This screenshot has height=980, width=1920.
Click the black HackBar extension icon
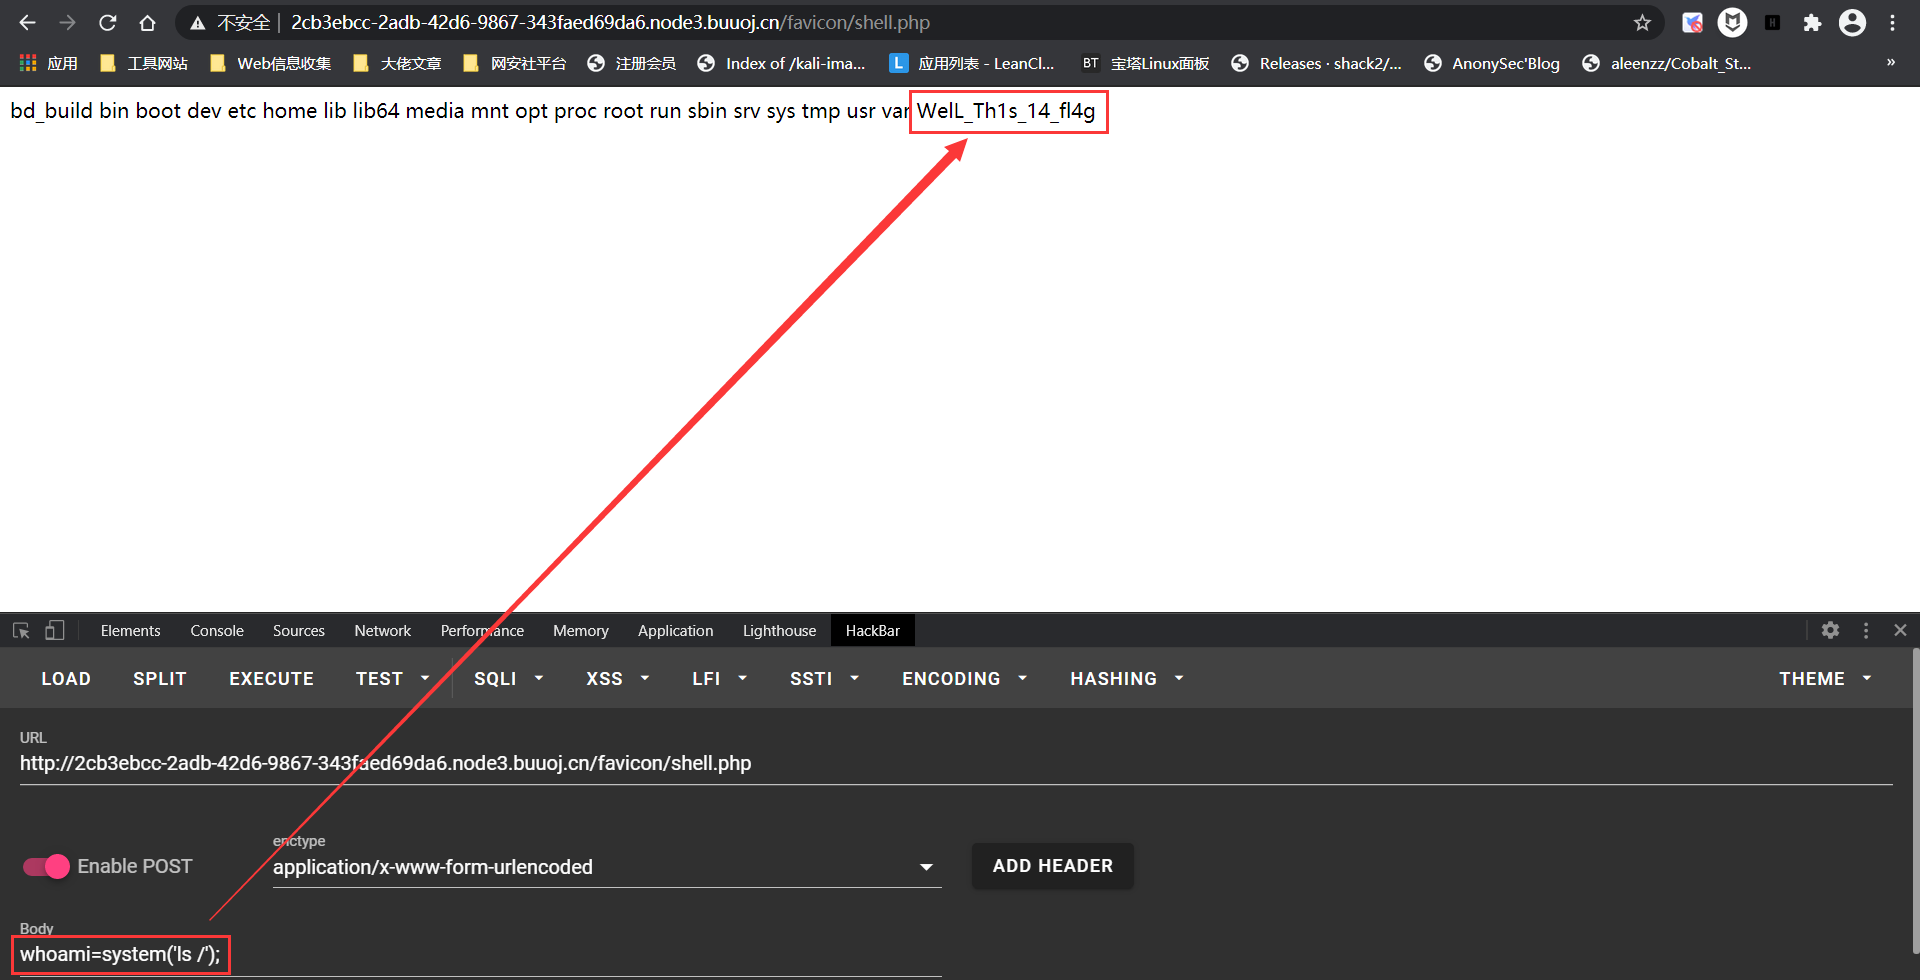(1772, 22)
